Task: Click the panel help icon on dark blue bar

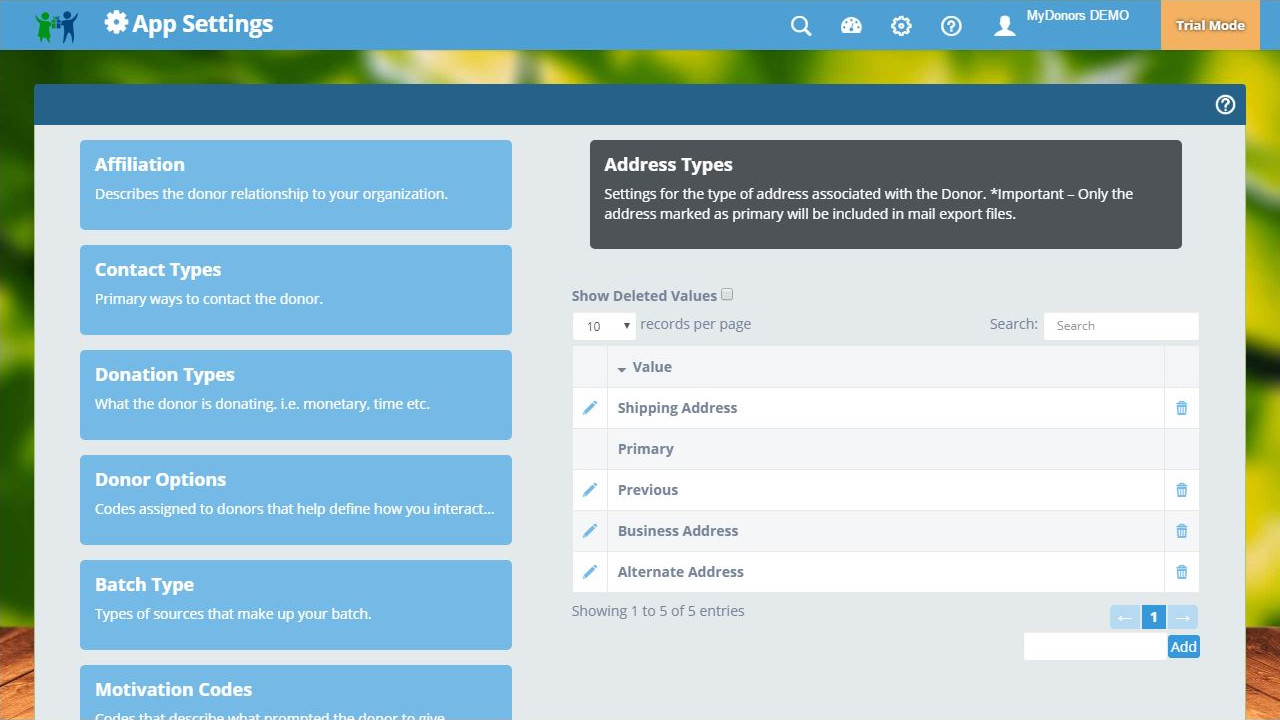Action: click(1225, 105)
